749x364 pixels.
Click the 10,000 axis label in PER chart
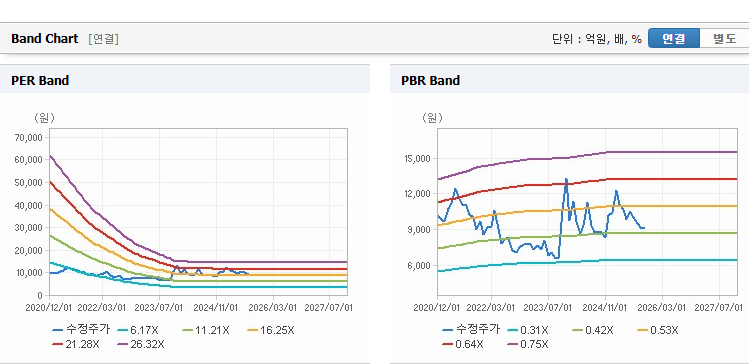30,273
